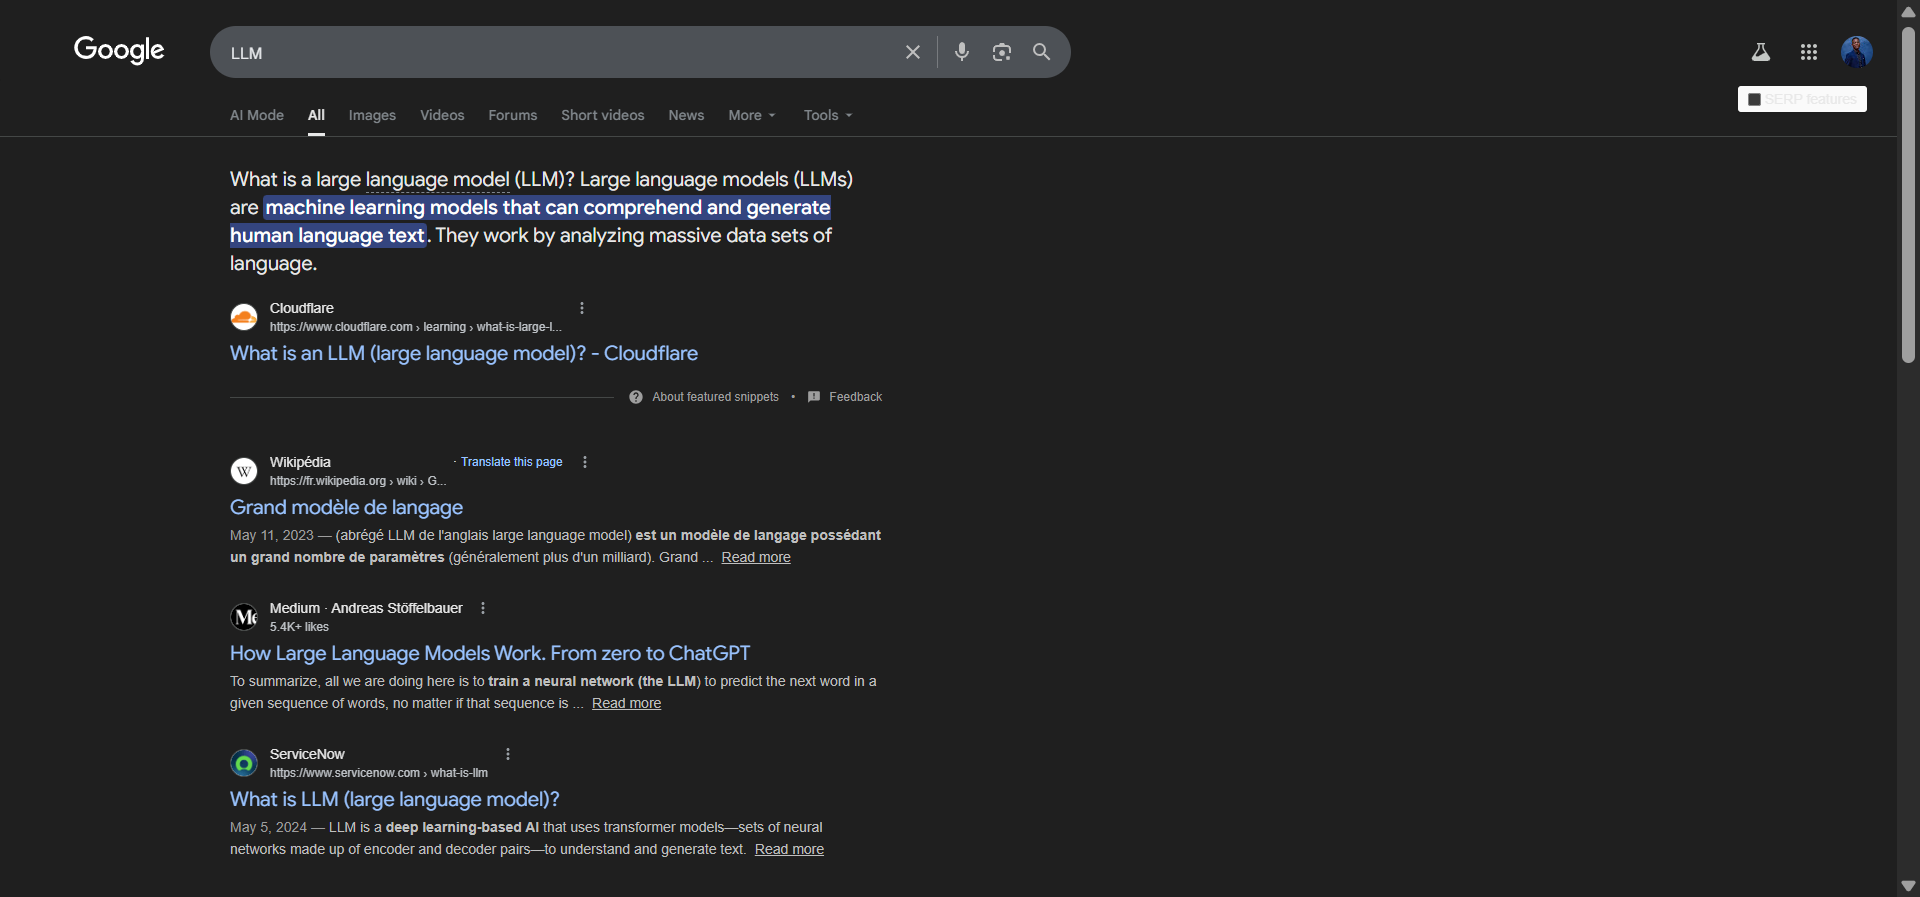Switch to AI Mode tab
The width and height of the screenshot is (1920, 897).
pyautogui.click(x=257, y=115)
